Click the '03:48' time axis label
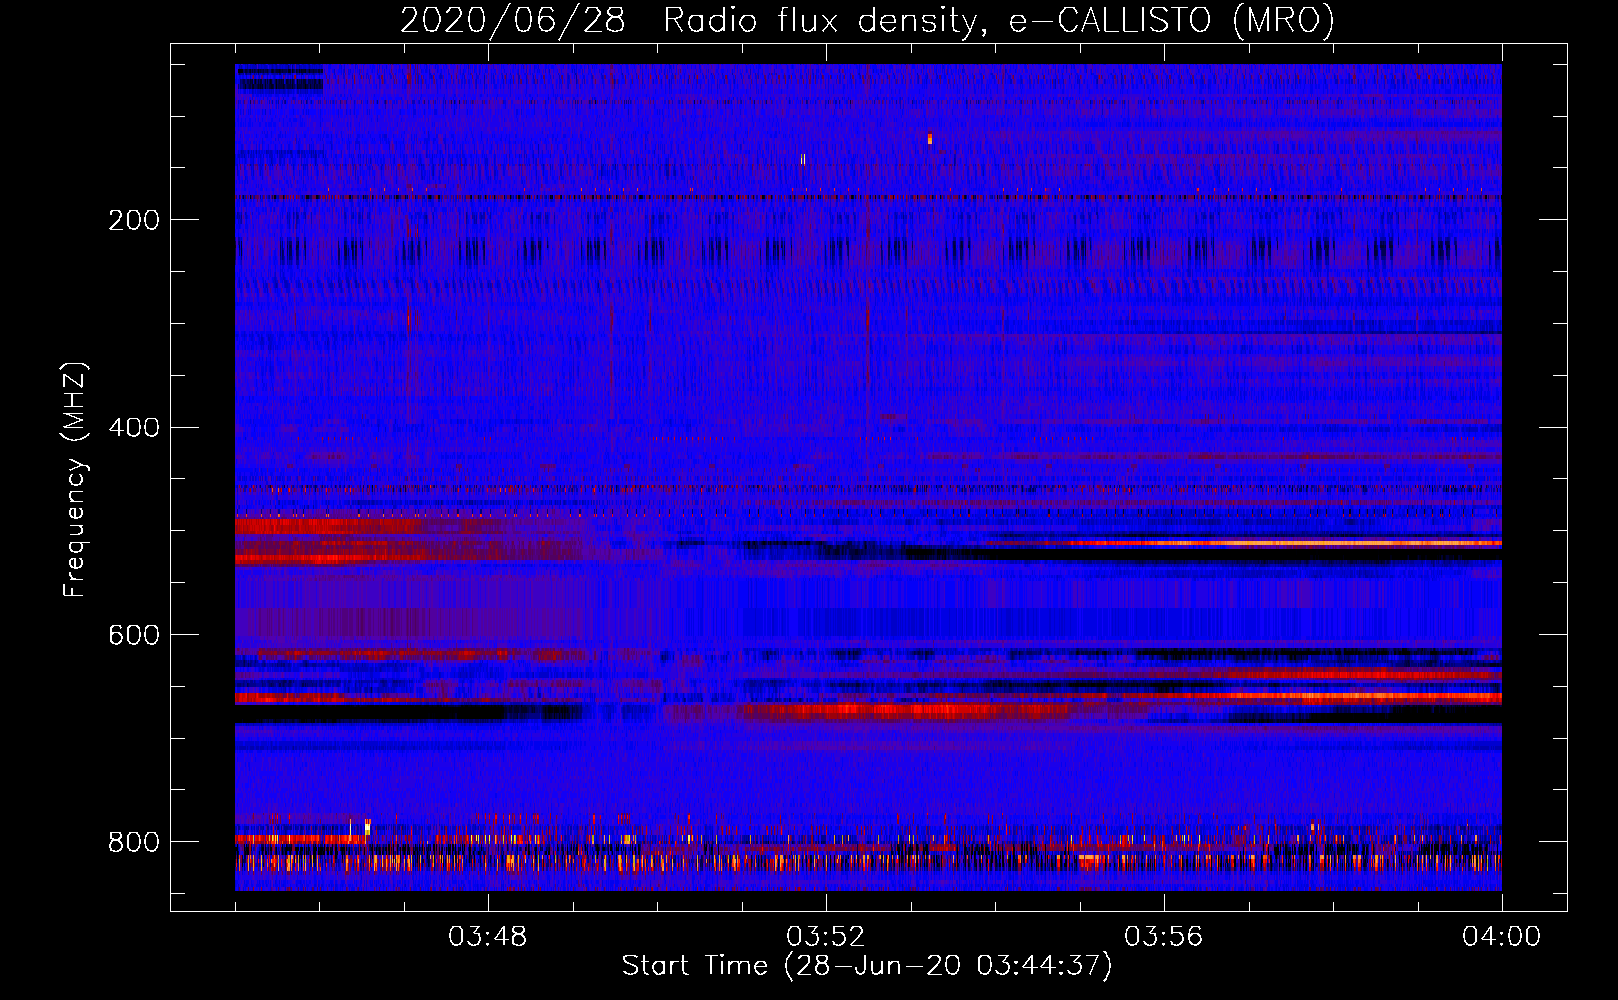1618x1000 pixels. click(487, 937)
